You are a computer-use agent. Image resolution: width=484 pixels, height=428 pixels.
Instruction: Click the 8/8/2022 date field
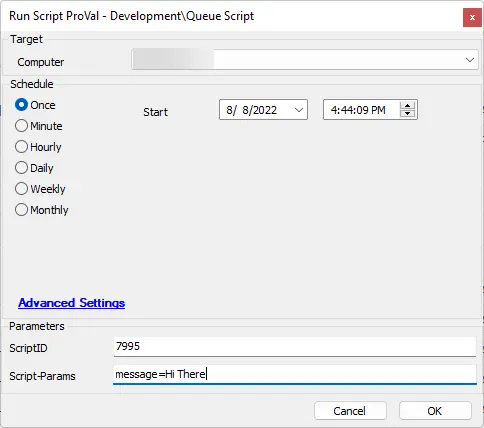255,110
